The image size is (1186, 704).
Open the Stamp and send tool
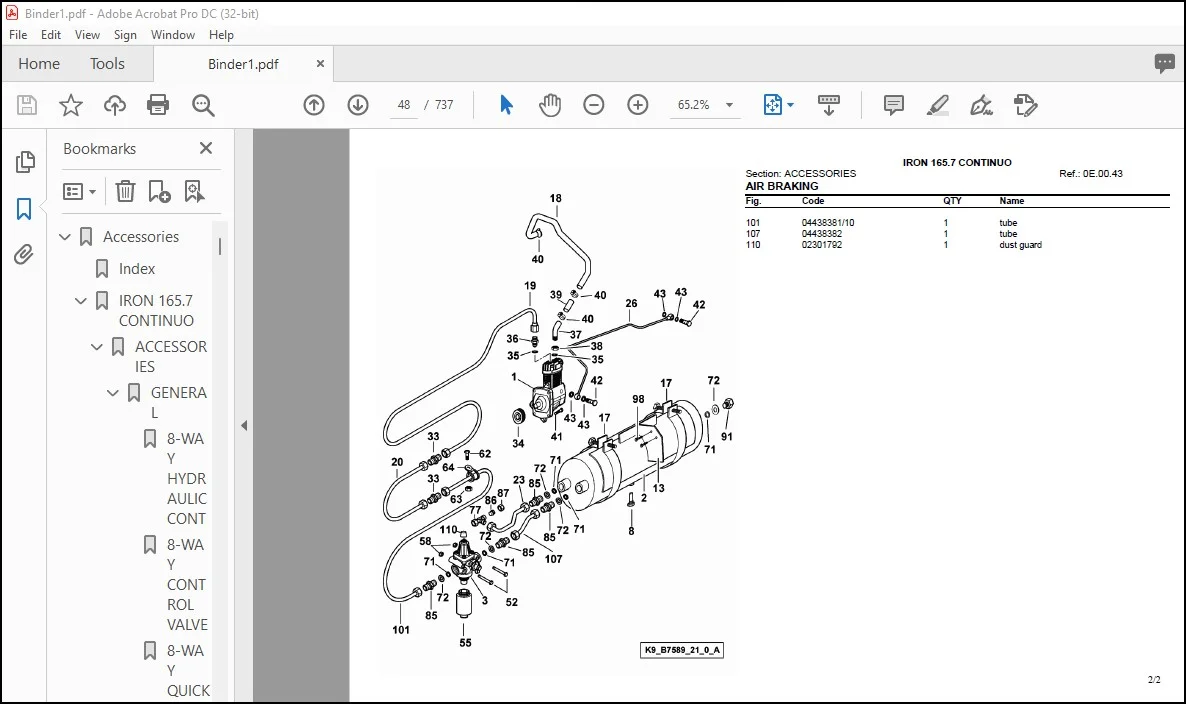[x=1026, y=105]
